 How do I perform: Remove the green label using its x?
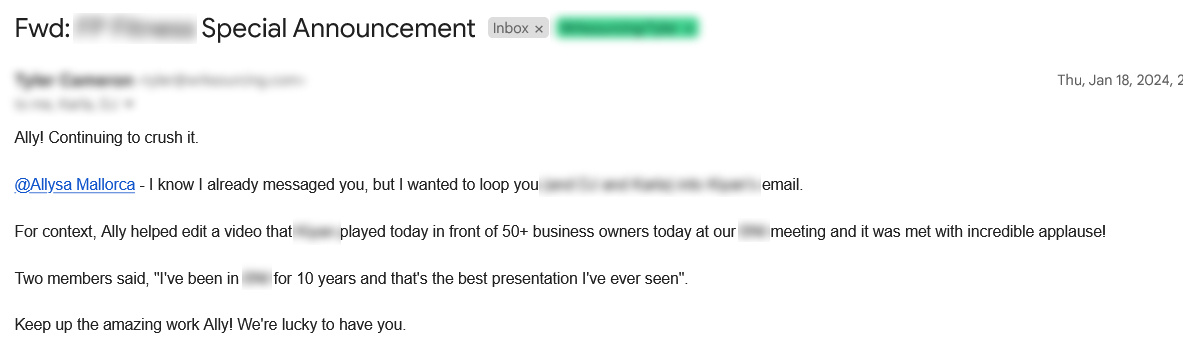tap(688, 29)
